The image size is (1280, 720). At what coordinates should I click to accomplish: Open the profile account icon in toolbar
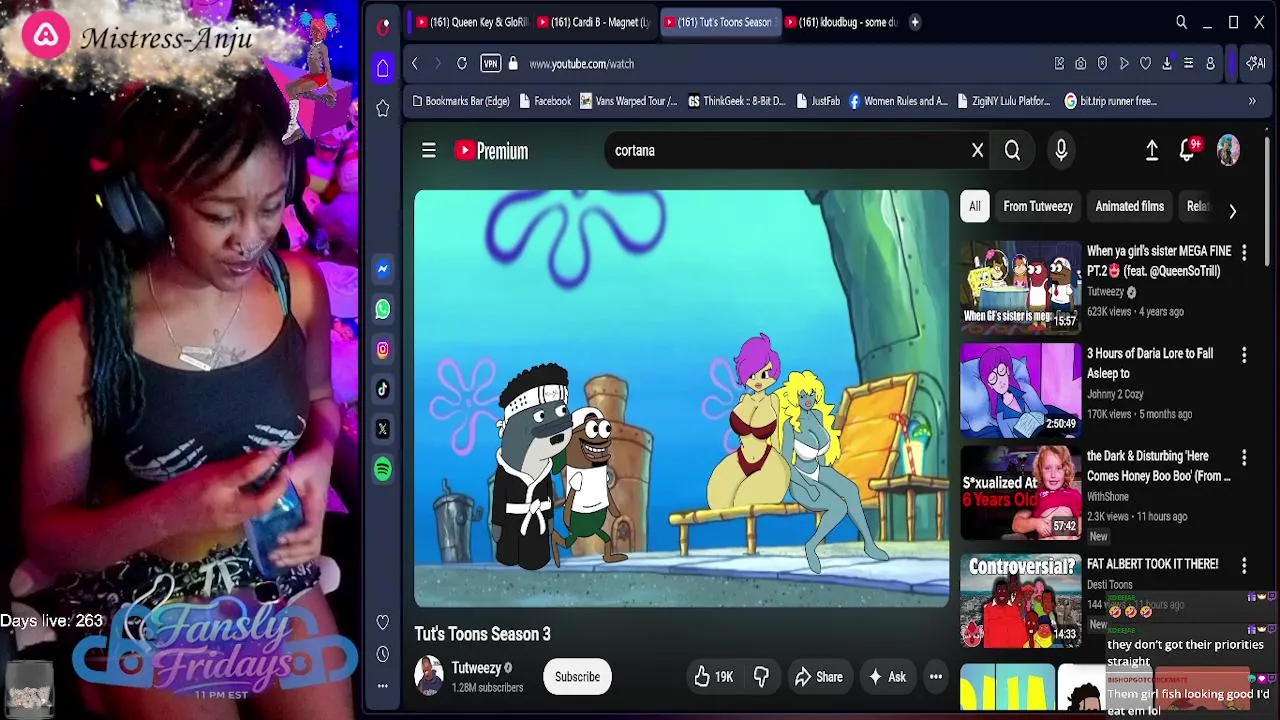(x=1210, y=64)
